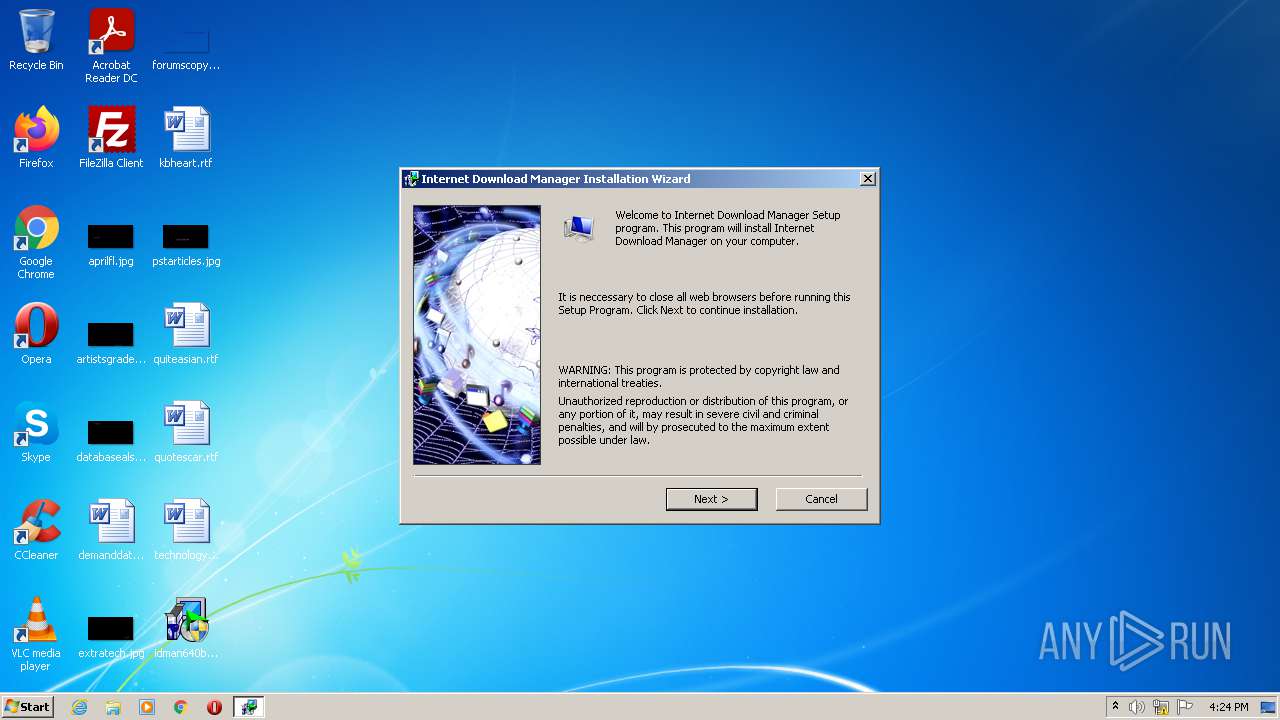Click Show desktop button at taskbar end
This screenshot has height=720, width=1280.
click(1268, 707)
